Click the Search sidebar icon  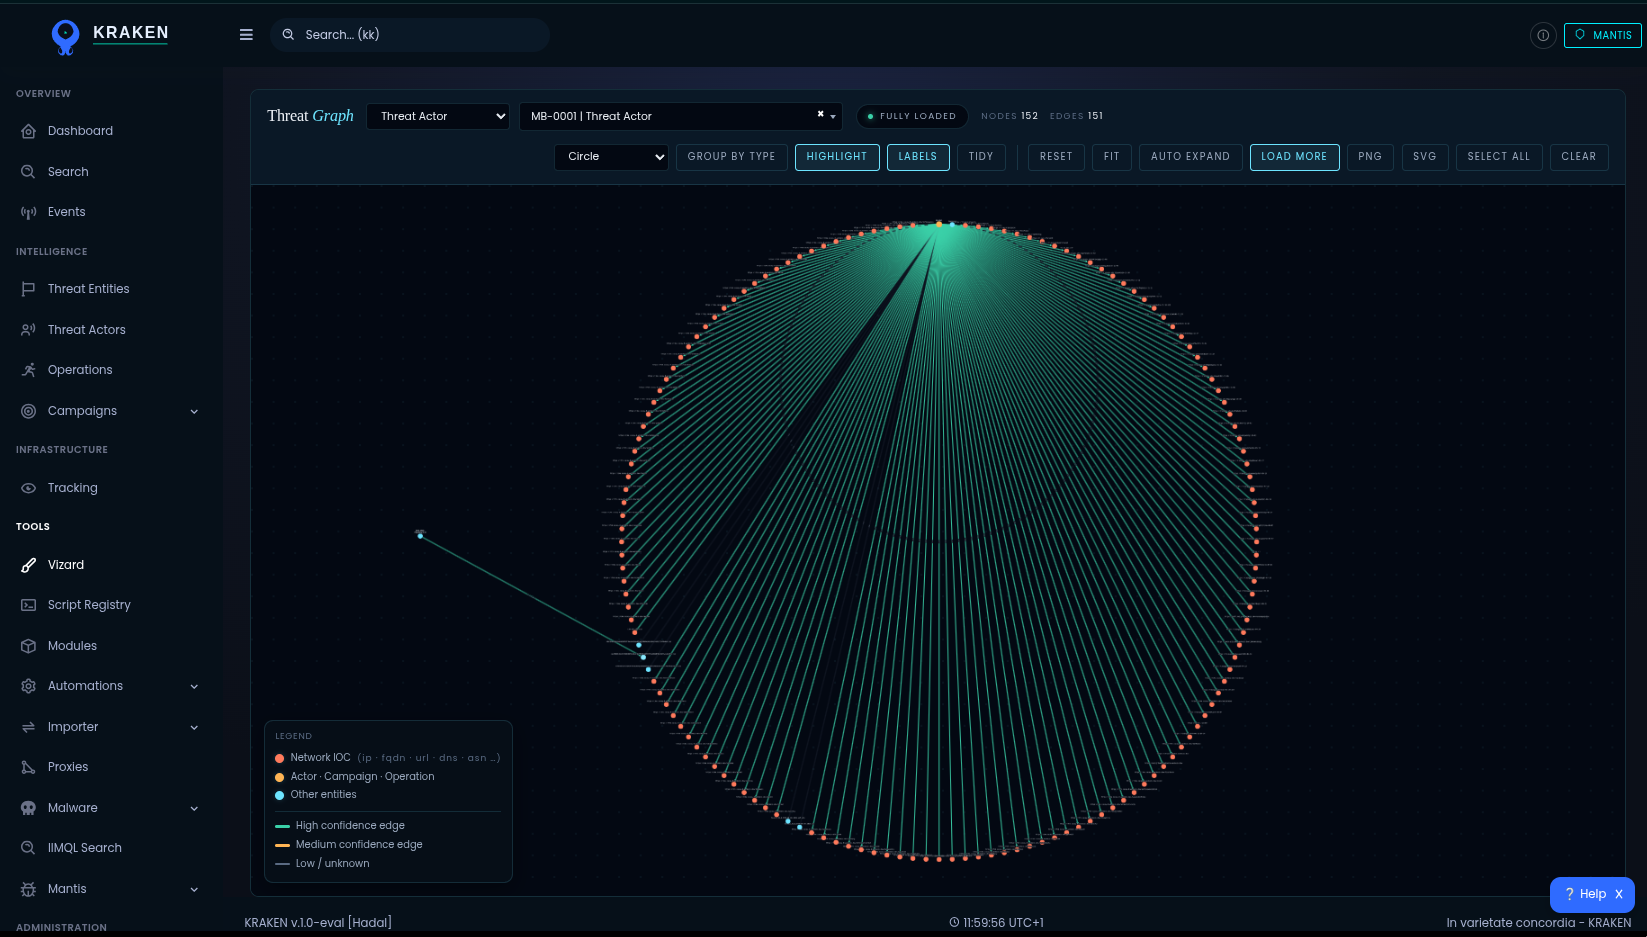tap(28, 172)
